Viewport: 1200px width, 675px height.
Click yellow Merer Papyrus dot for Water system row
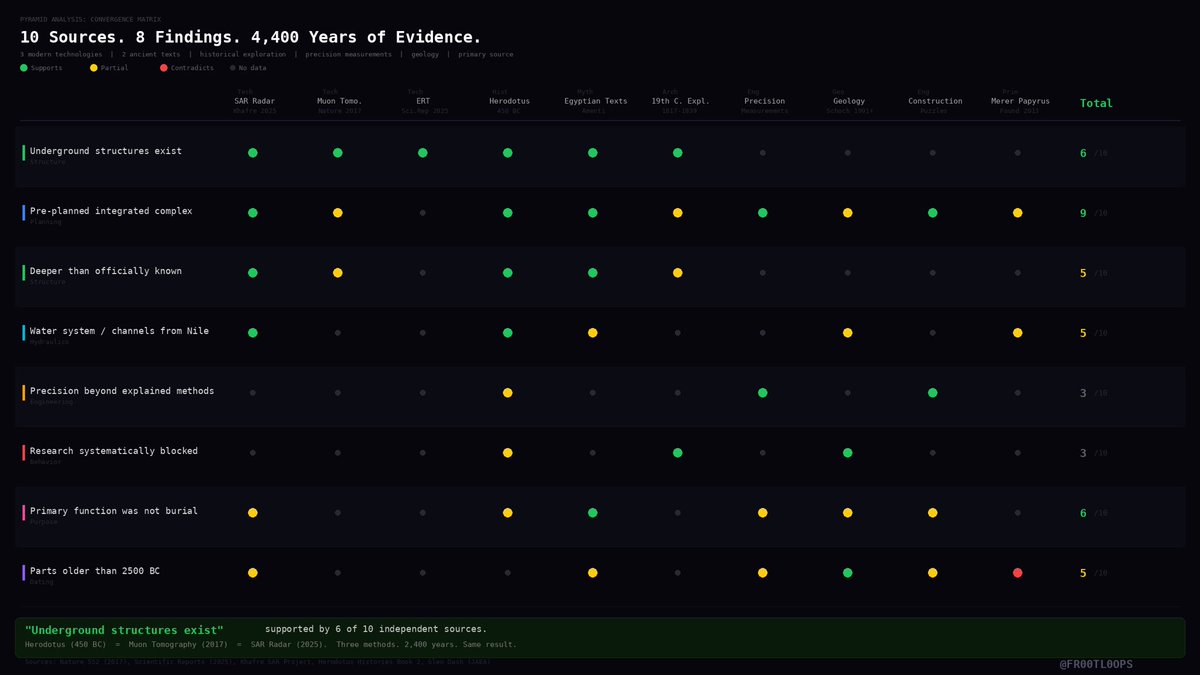[x=1018, y=333]
